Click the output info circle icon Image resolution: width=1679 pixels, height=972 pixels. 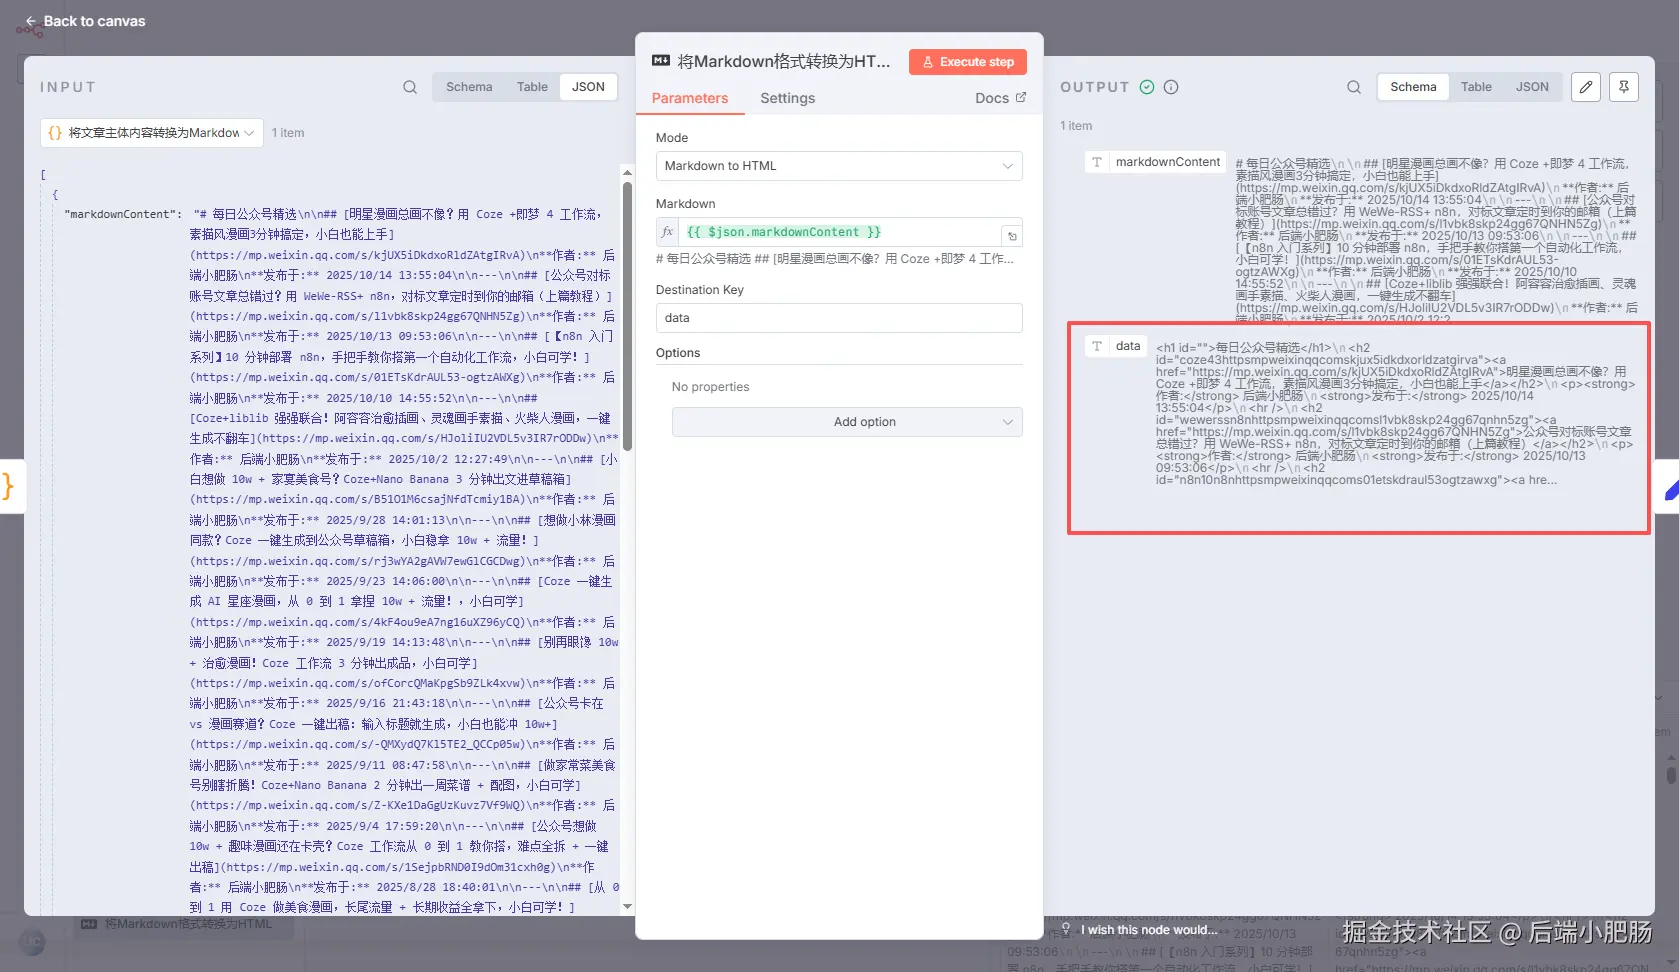1171,87
